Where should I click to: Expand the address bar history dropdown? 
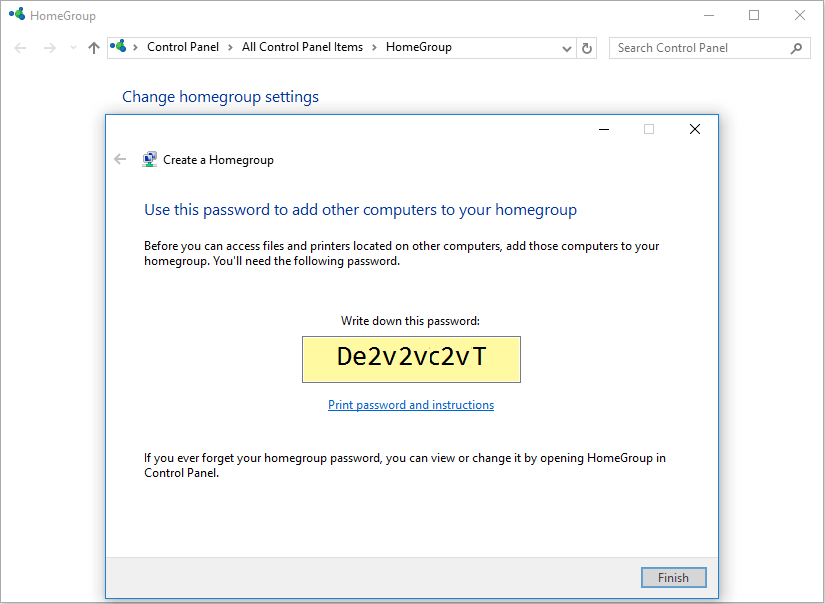point(567,48)
